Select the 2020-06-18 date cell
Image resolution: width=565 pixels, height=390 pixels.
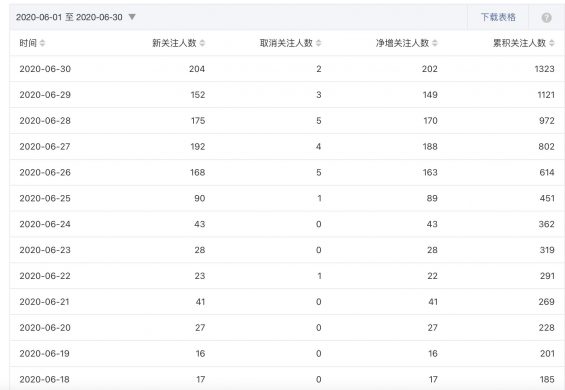tap(44, 380)
